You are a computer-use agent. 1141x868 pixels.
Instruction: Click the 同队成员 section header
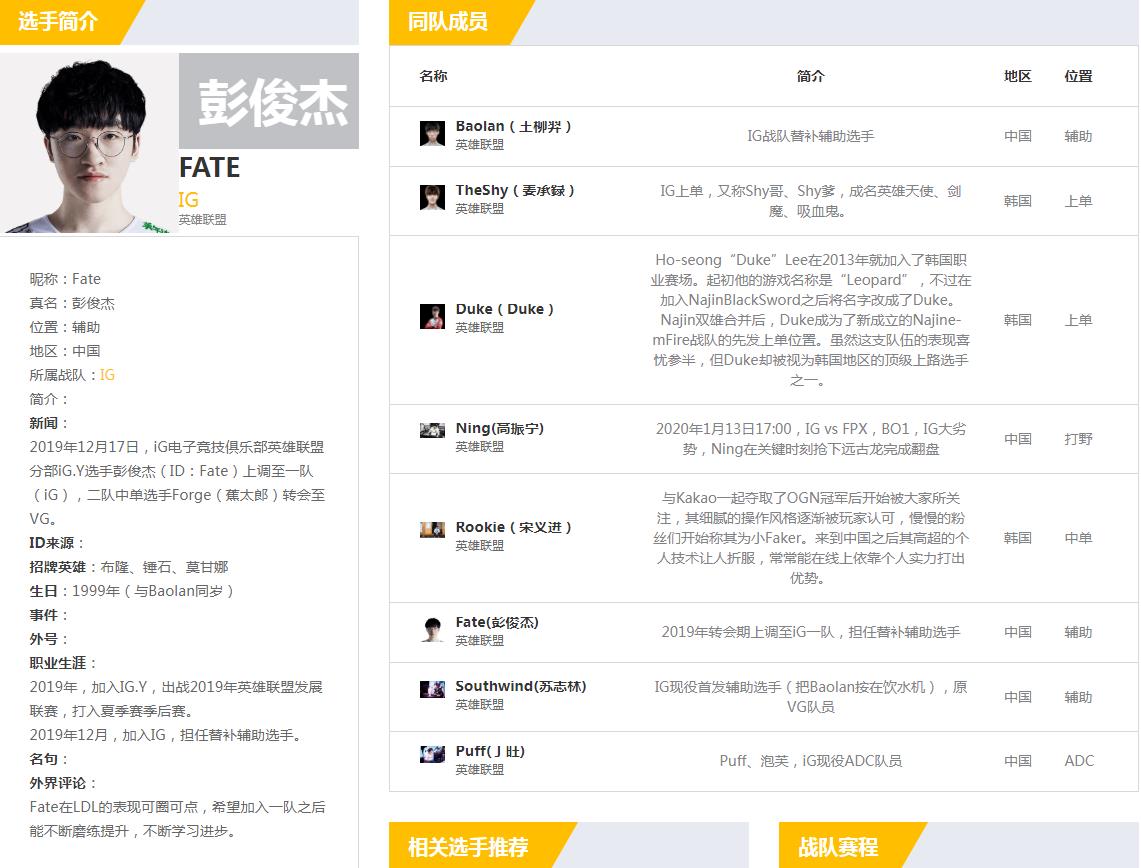446,22
